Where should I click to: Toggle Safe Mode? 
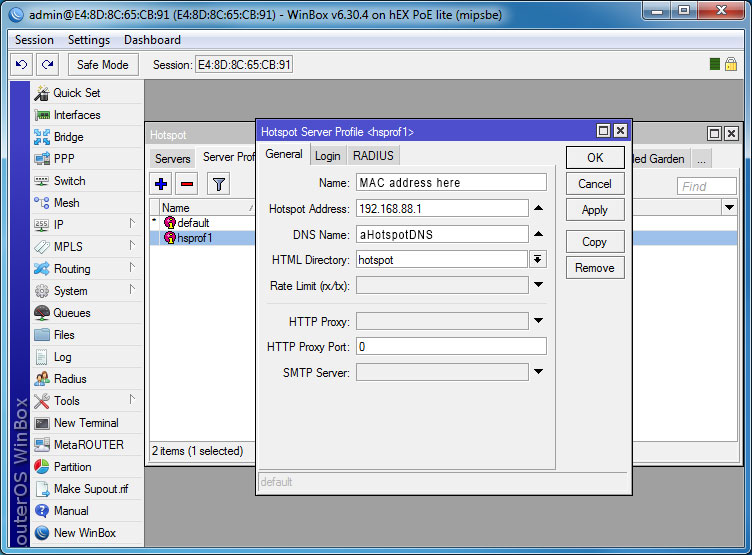pyautogui.click(x=103, y=64)
